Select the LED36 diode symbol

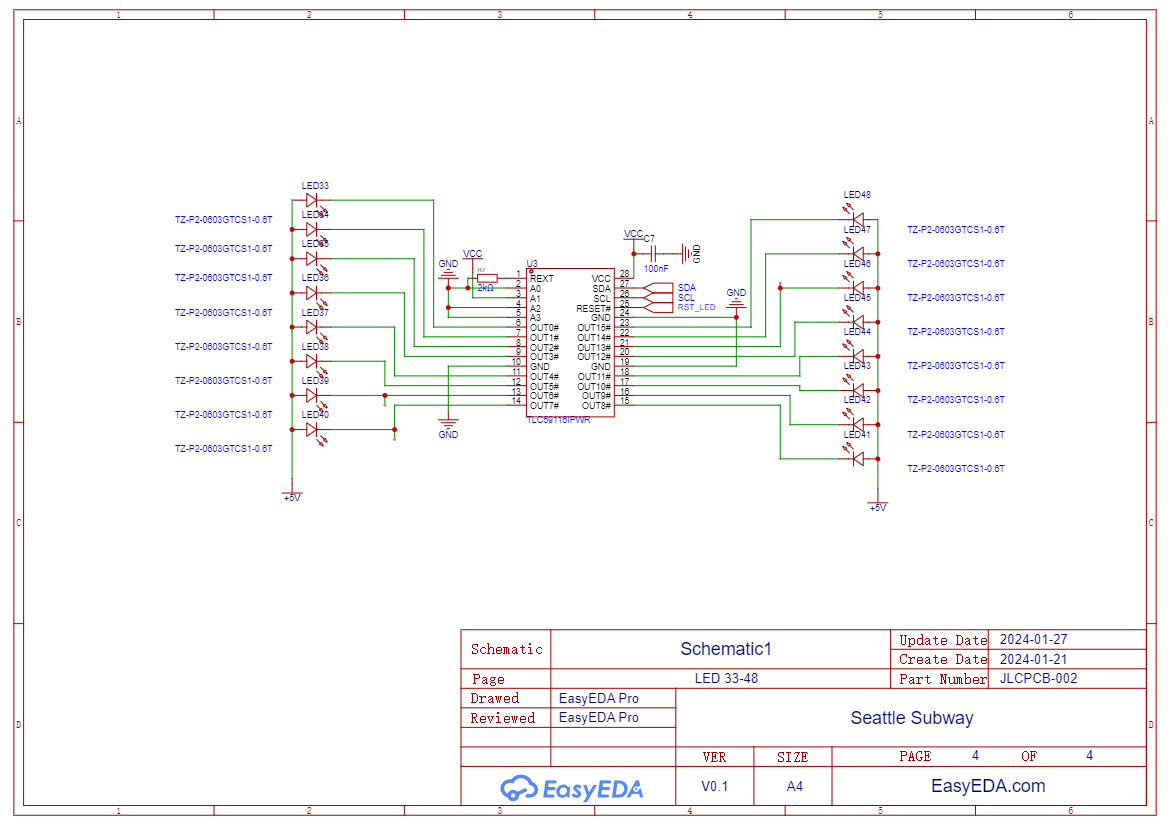click(x=313, y=293)
